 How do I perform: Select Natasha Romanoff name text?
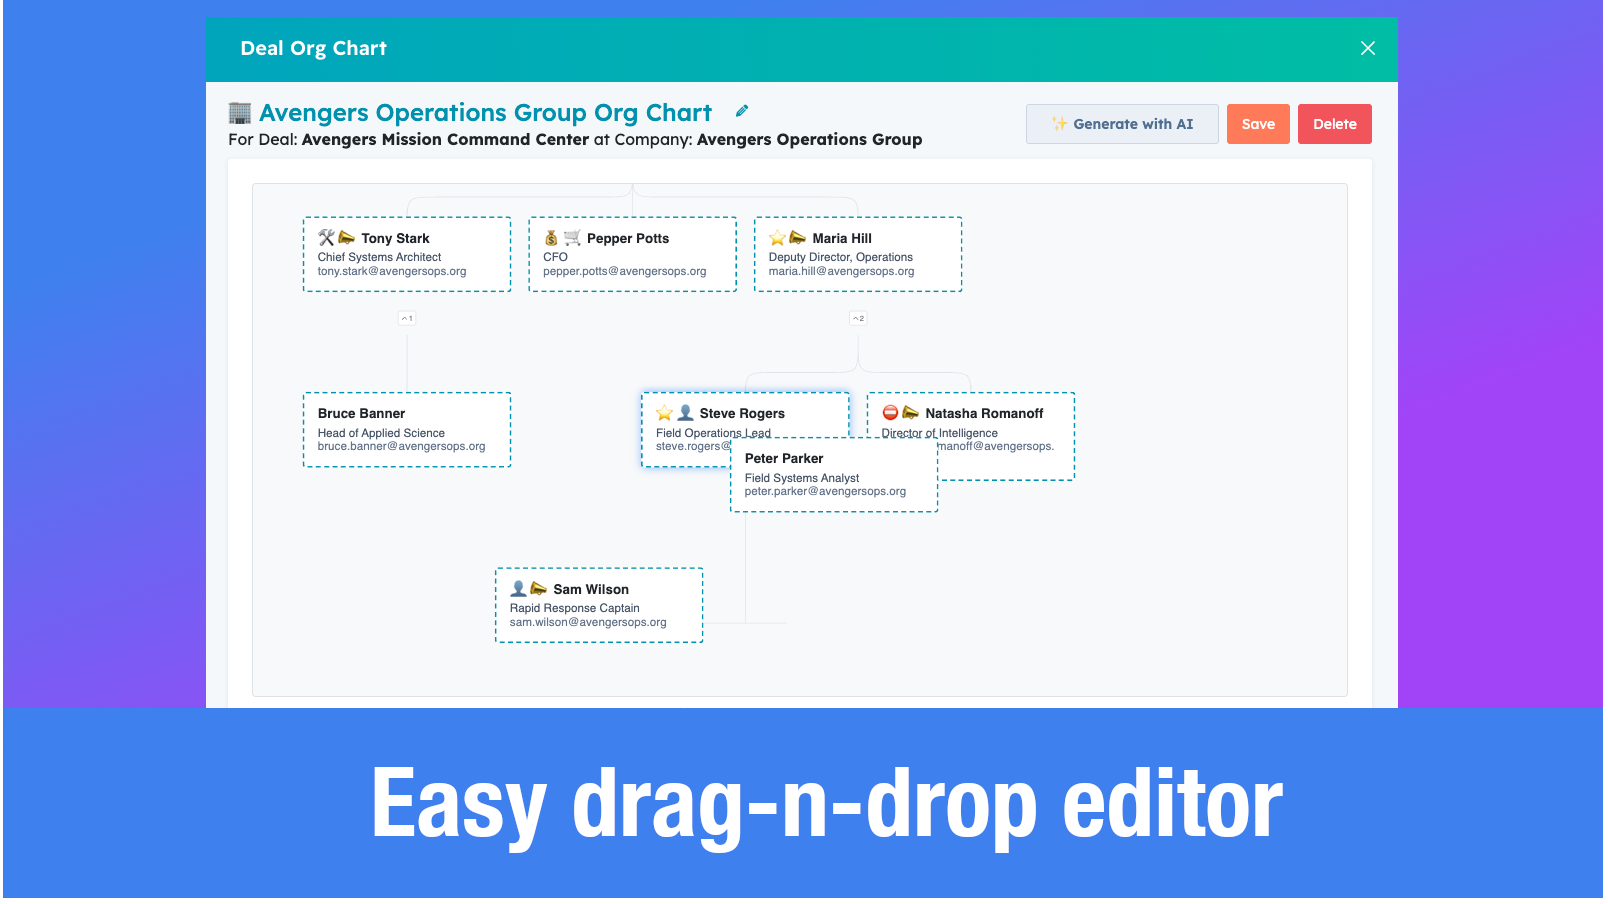tap(984, 413)
